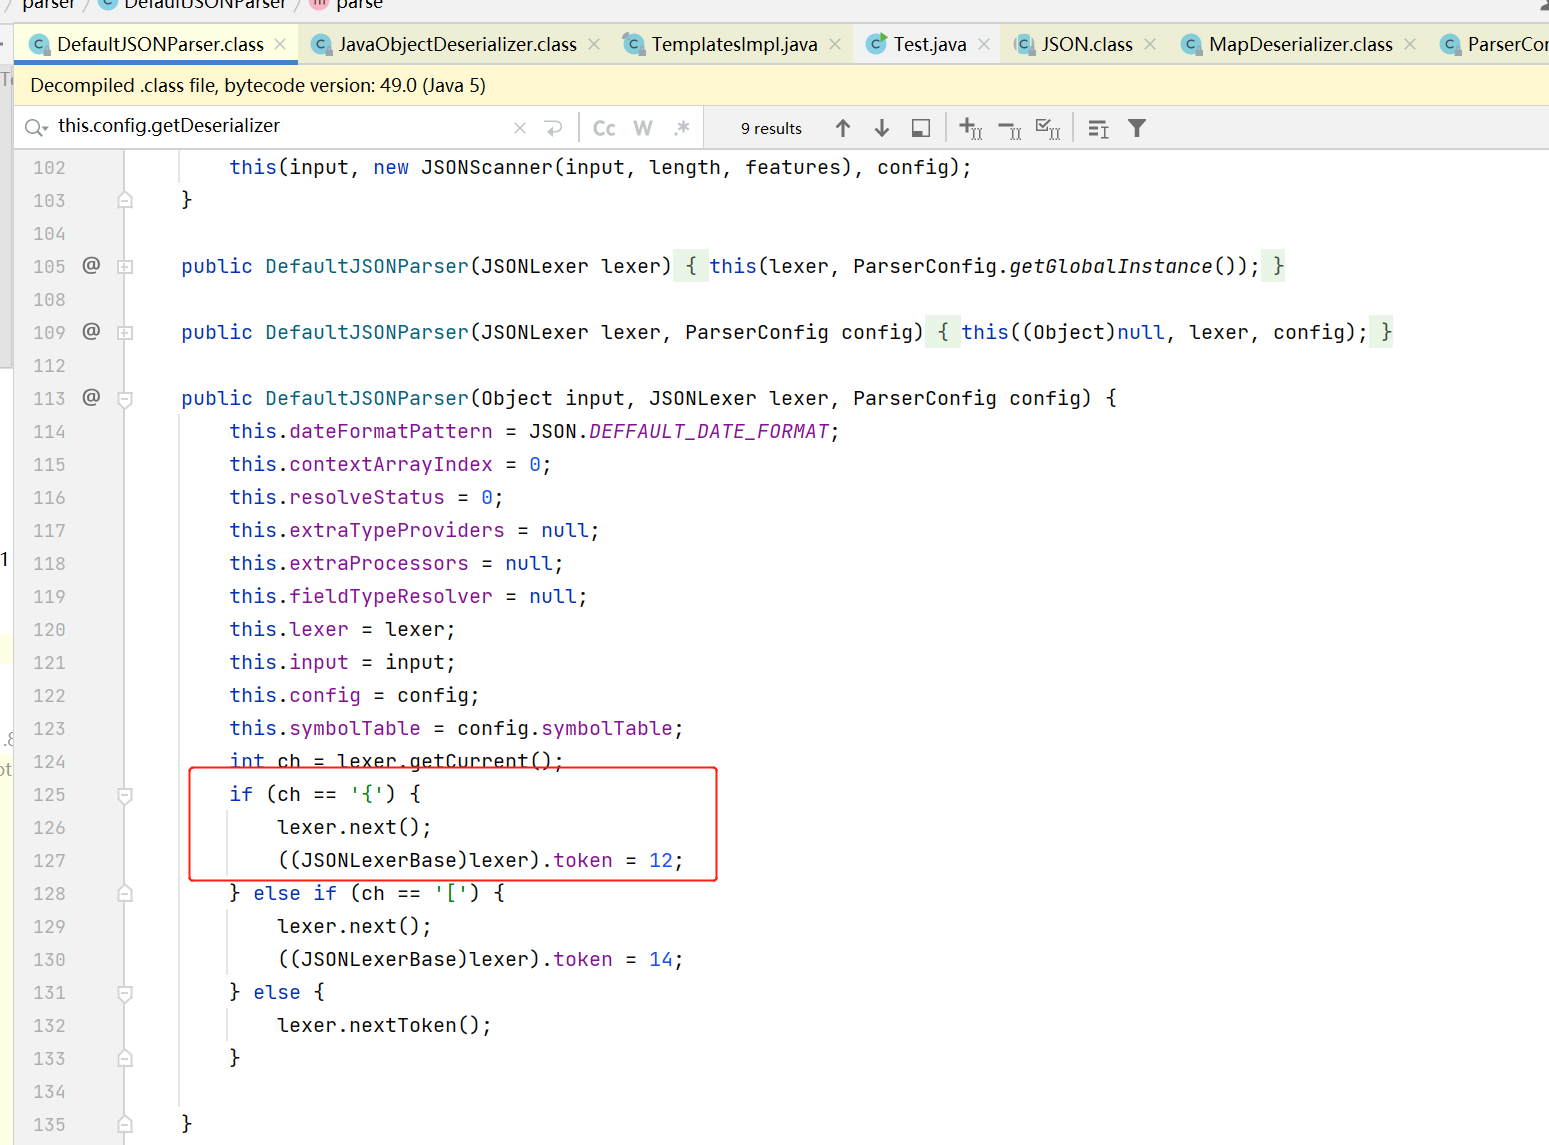This screenshot has width=1549, height=1145.
Task: Click this.fieldTypeResolver on line 119
Action: click(x=361, y=596)
